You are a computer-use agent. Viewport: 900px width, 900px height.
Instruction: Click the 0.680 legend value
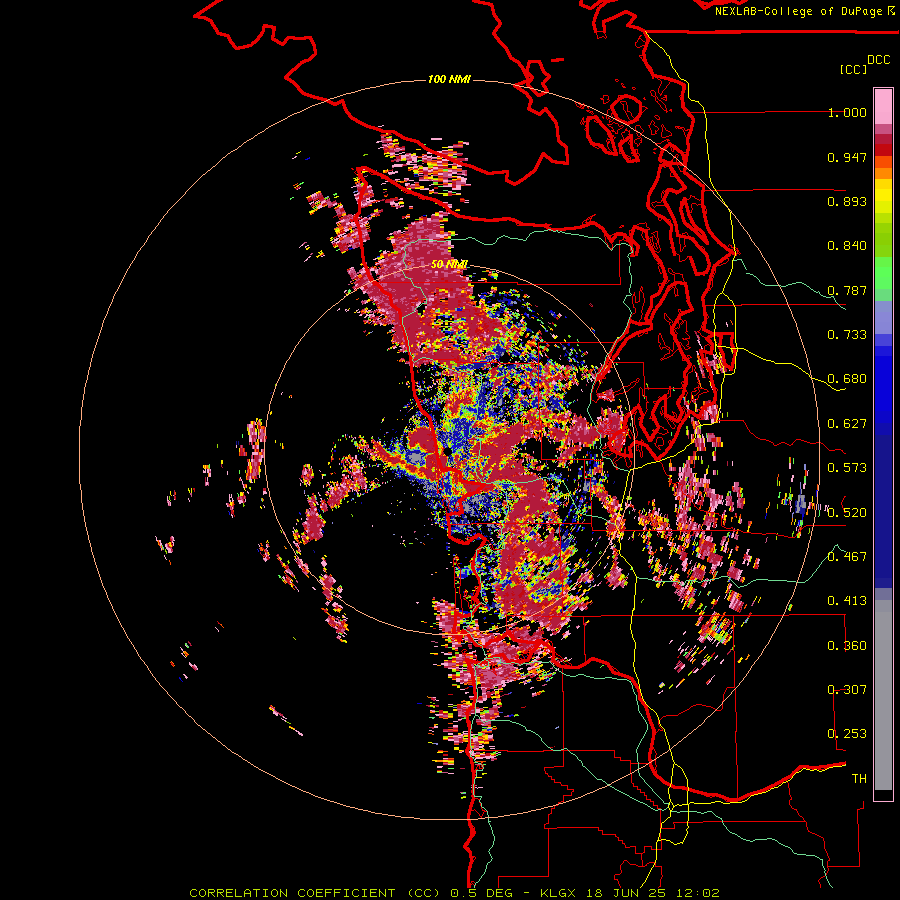pos(847,379)
